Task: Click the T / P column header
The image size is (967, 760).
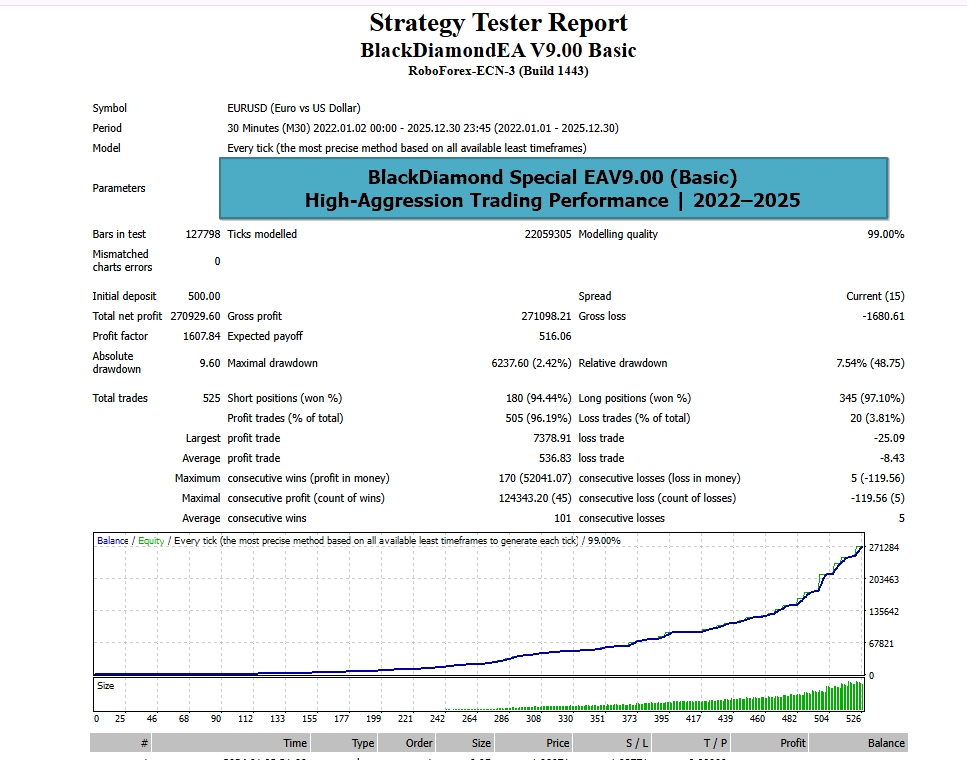Action: 715,743
